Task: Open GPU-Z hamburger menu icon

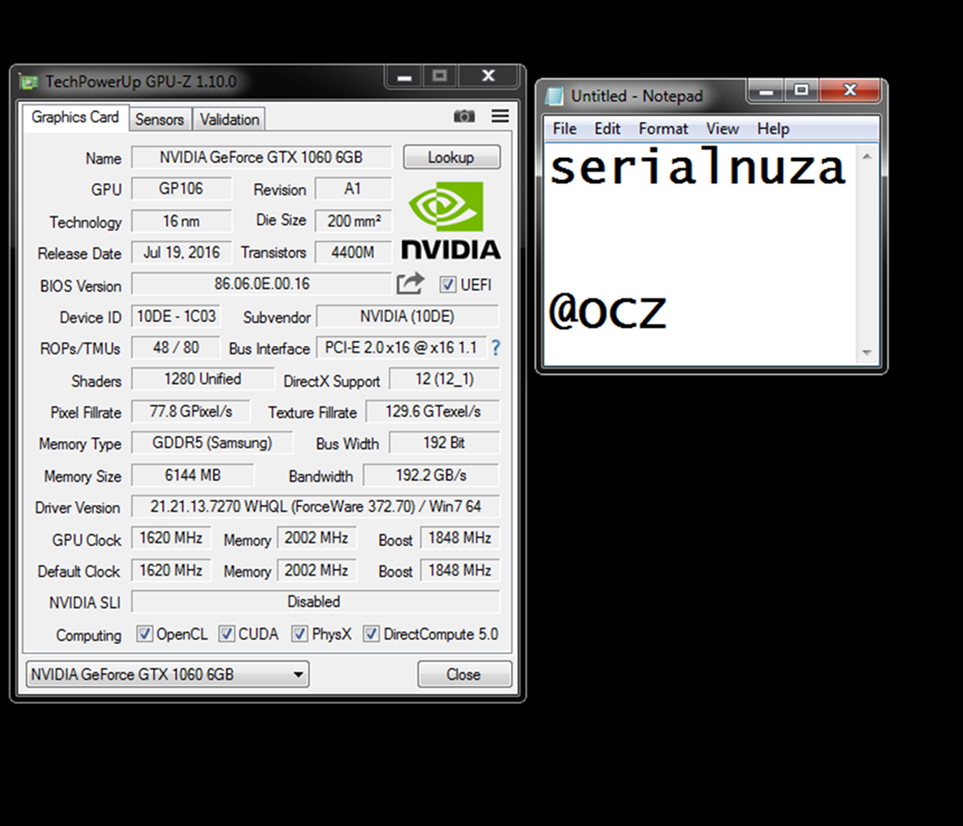Action: tap(500, 116)
